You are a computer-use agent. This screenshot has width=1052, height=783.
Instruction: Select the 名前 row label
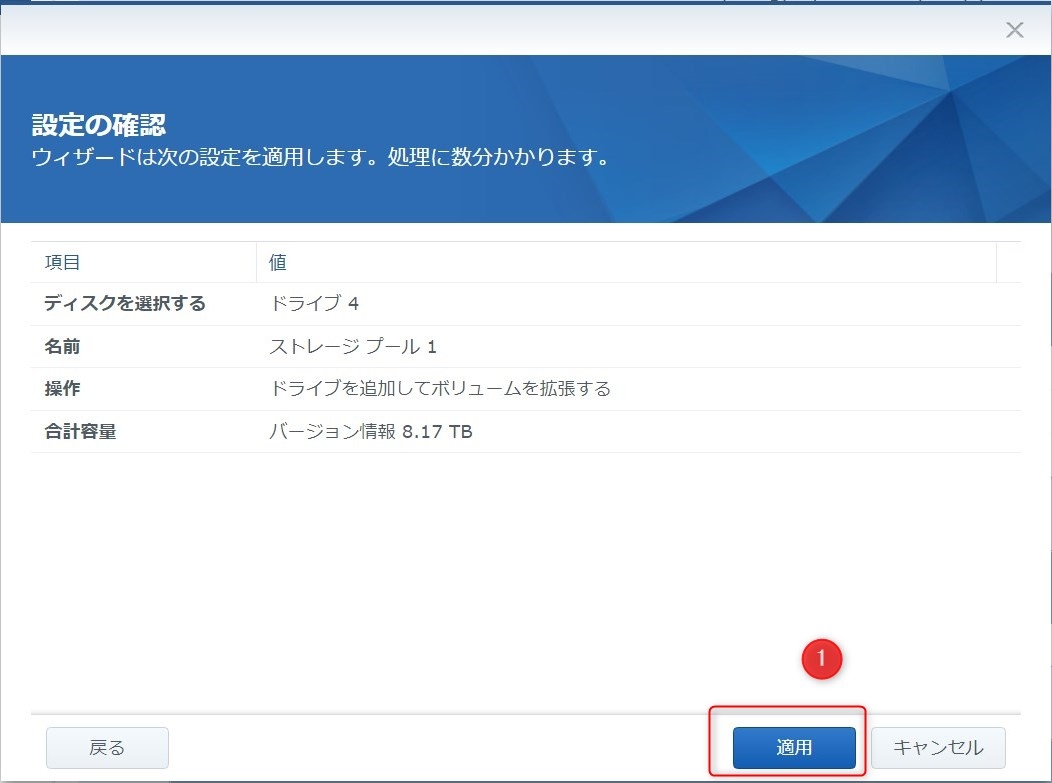coord(62,347)
